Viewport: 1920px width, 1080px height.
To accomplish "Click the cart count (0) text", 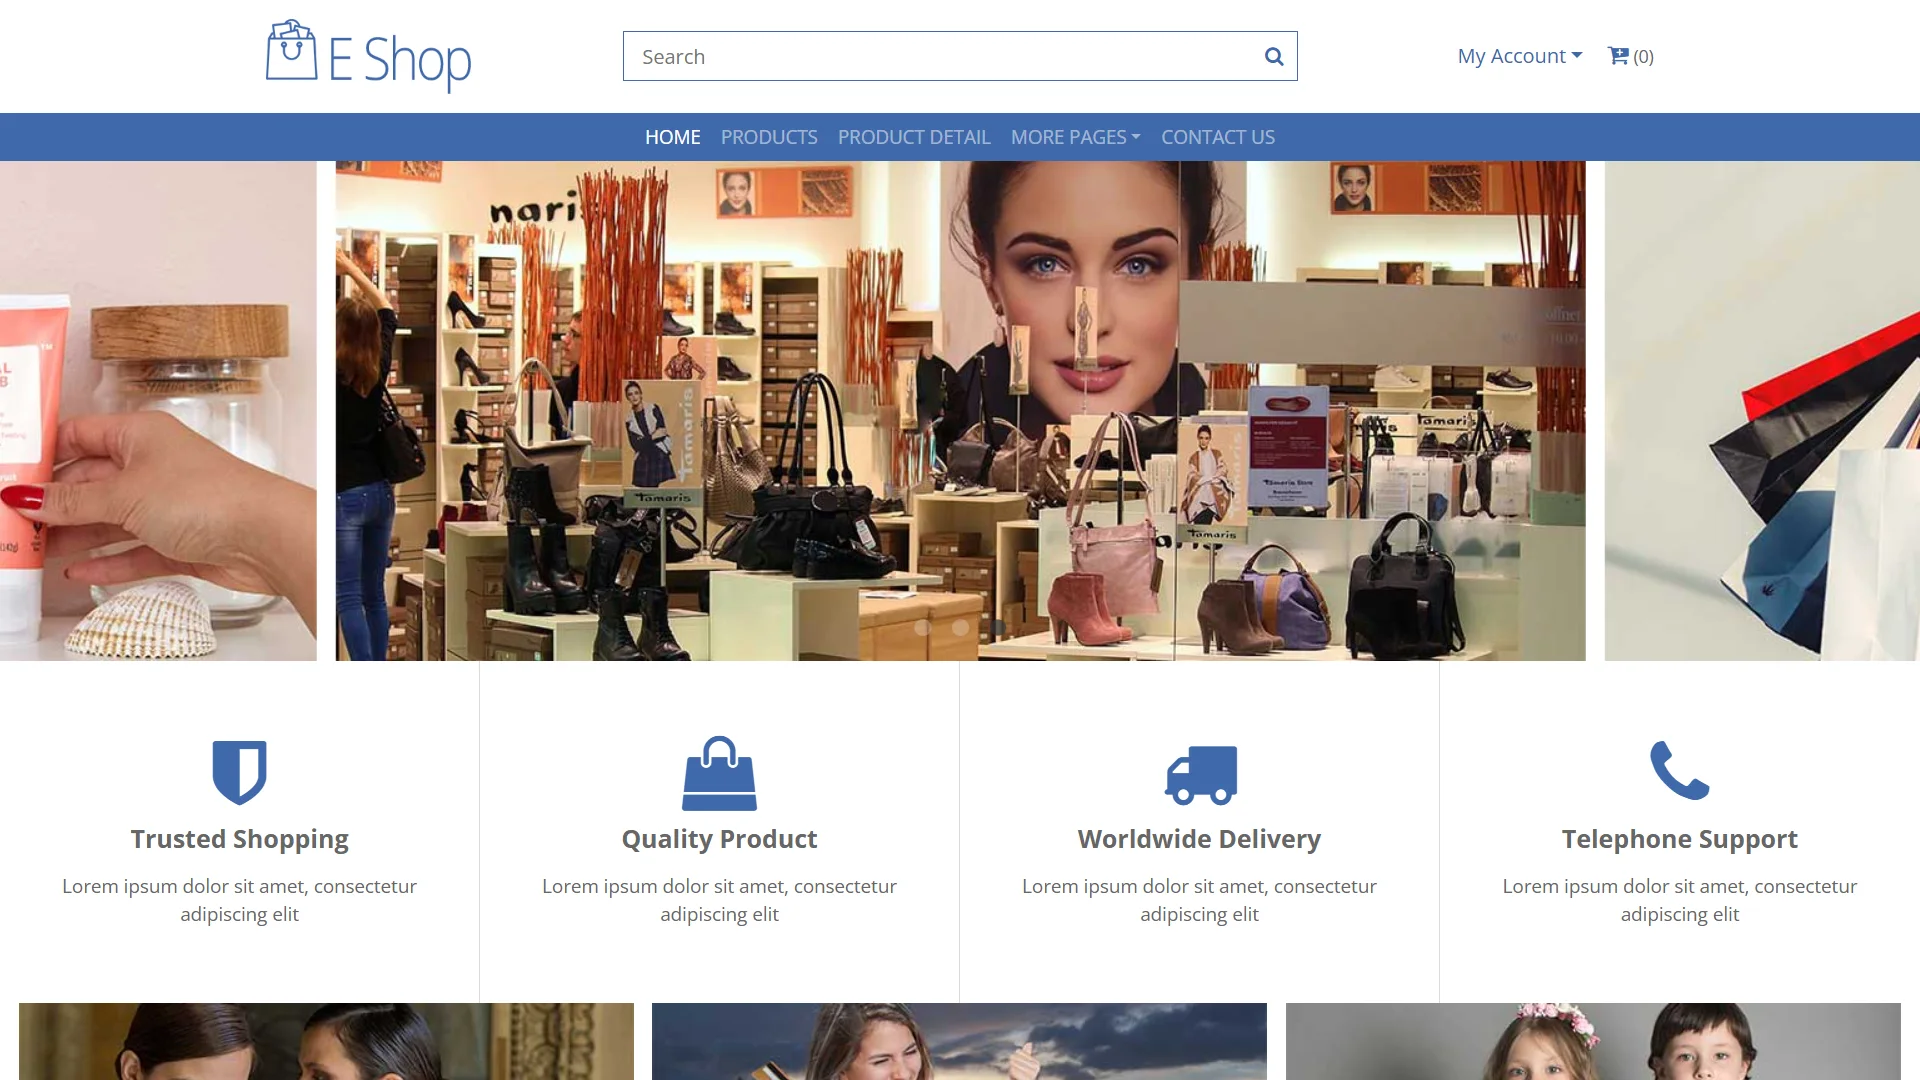I will (1643, 57).
